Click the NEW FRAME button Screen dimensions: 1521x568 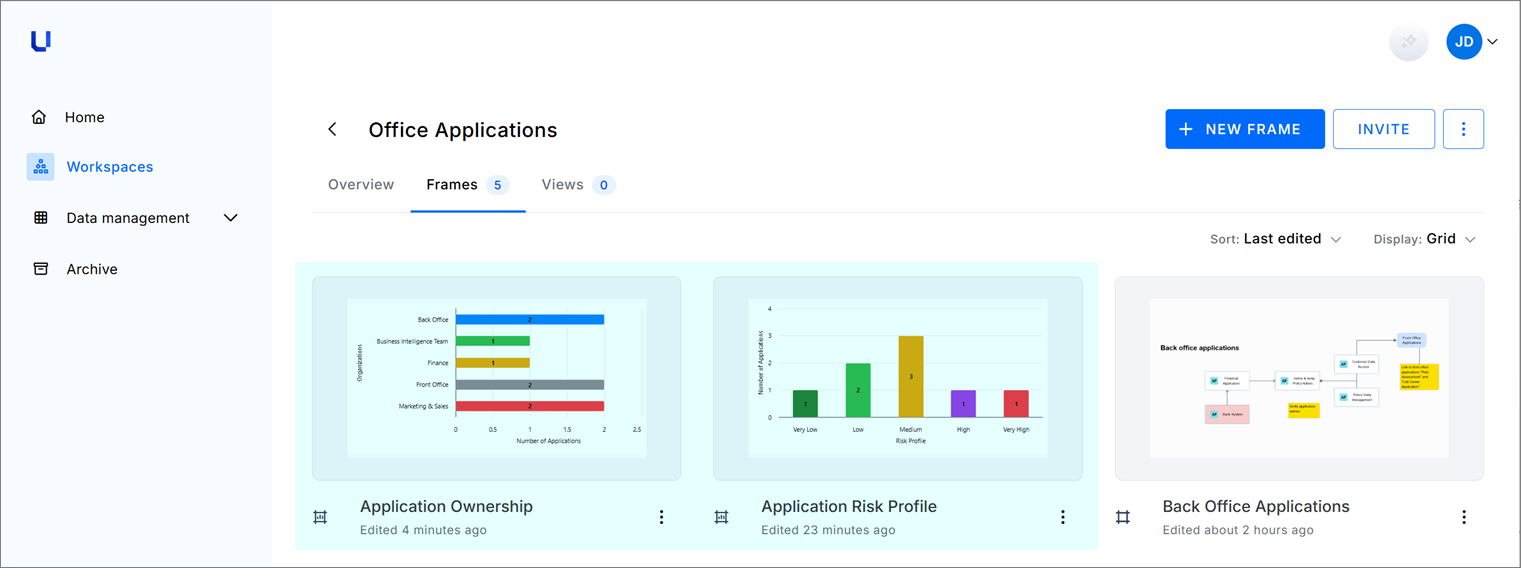tap(1245, 129)
